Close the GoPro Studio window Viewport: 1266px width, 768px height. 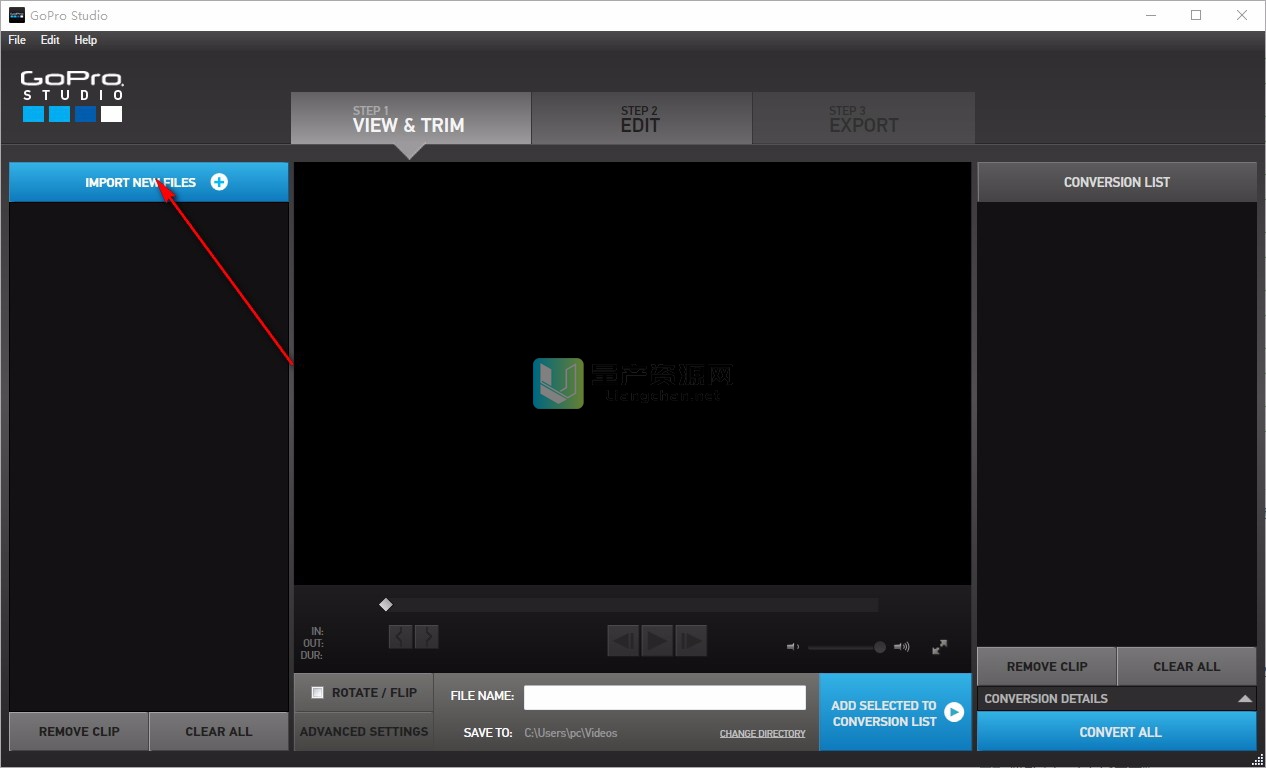[x=1242, y=15]
